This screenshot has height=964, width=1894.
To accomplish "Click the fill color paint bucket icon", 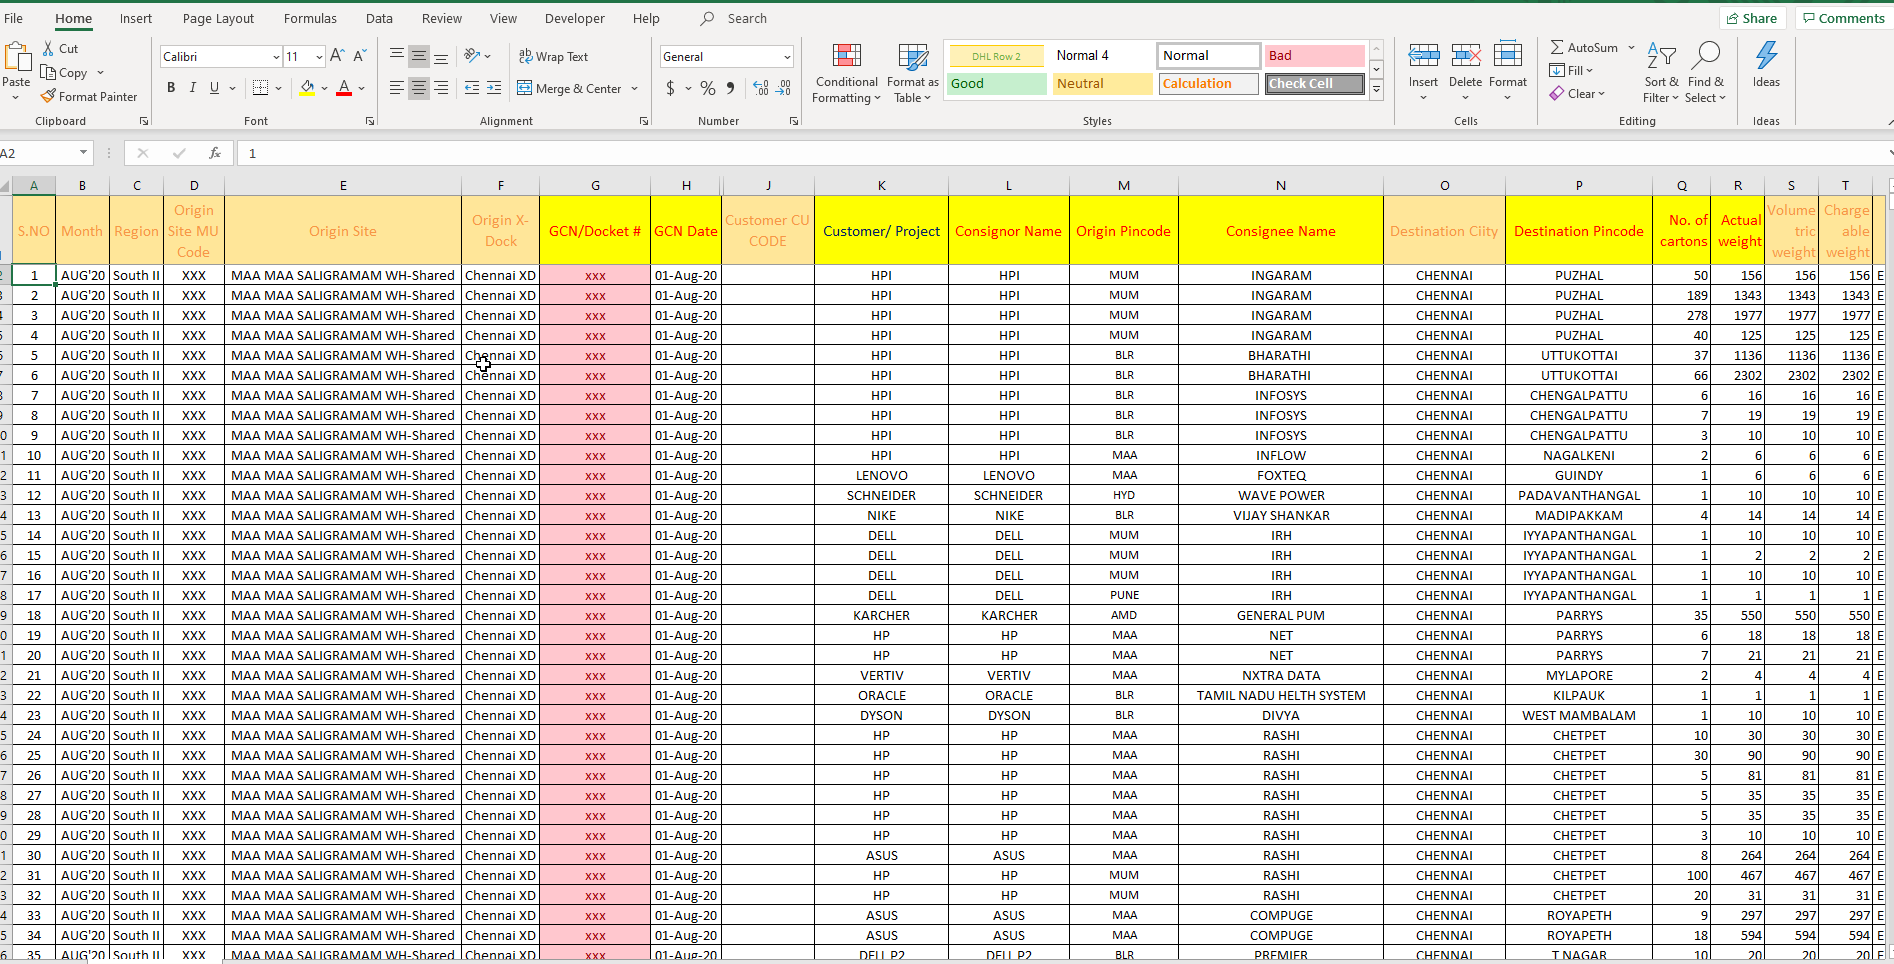I will tap(308, 88).
